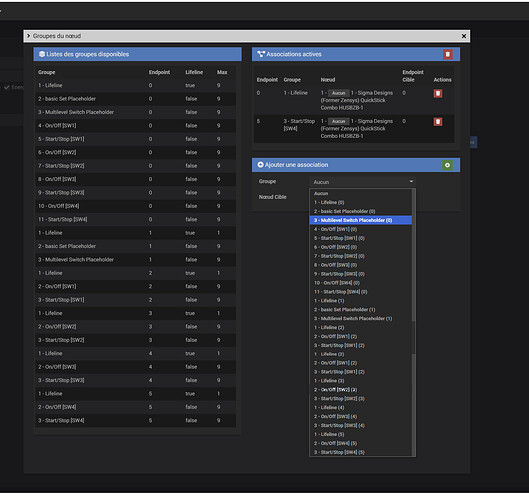Click the 4 - On/Off [SW1] group row
529x500 pixels.
135,126
